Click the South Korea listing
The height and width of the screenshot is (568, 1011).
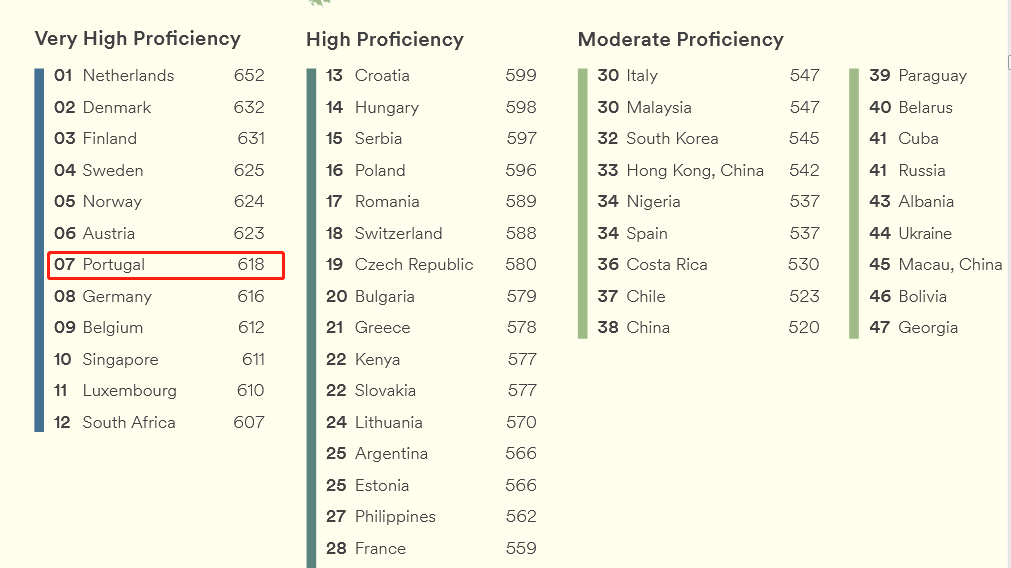672,139
